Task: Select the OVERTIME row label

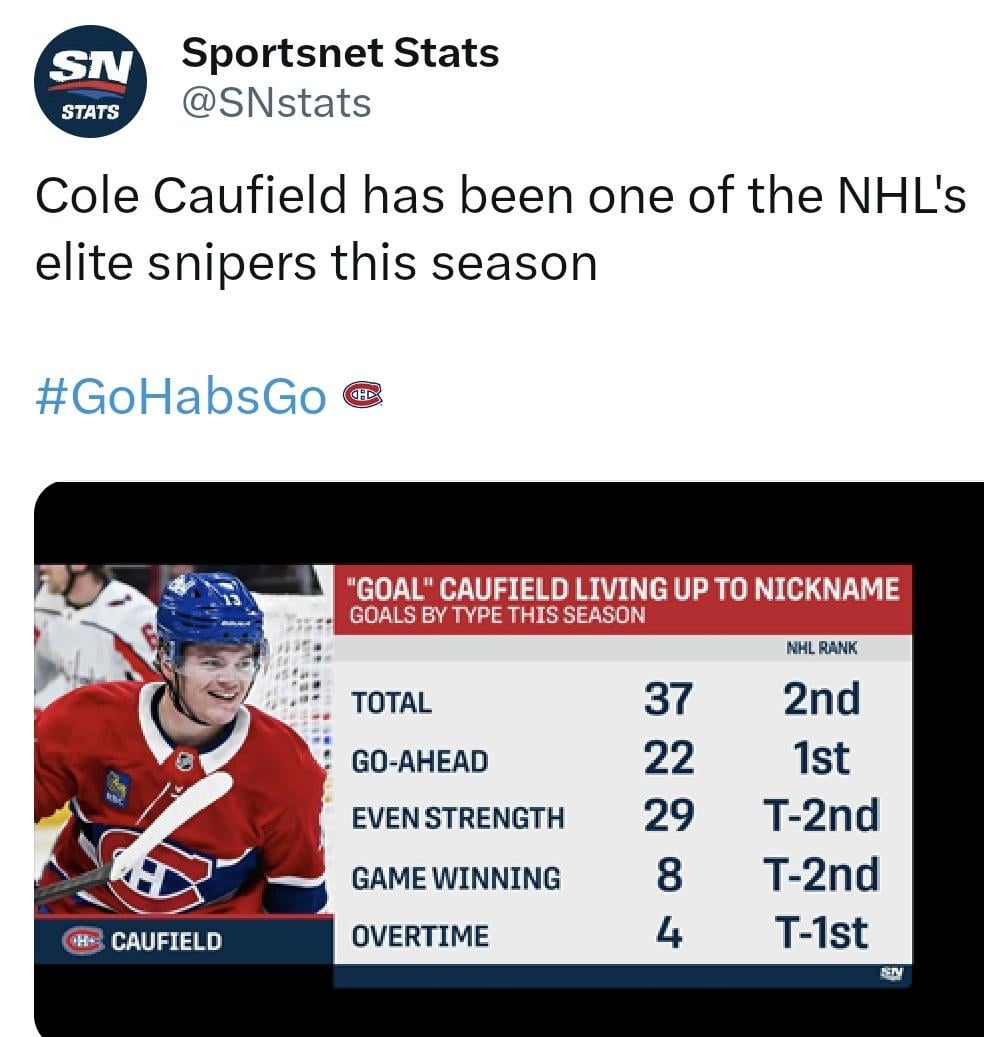Action: tap(420, 936)
